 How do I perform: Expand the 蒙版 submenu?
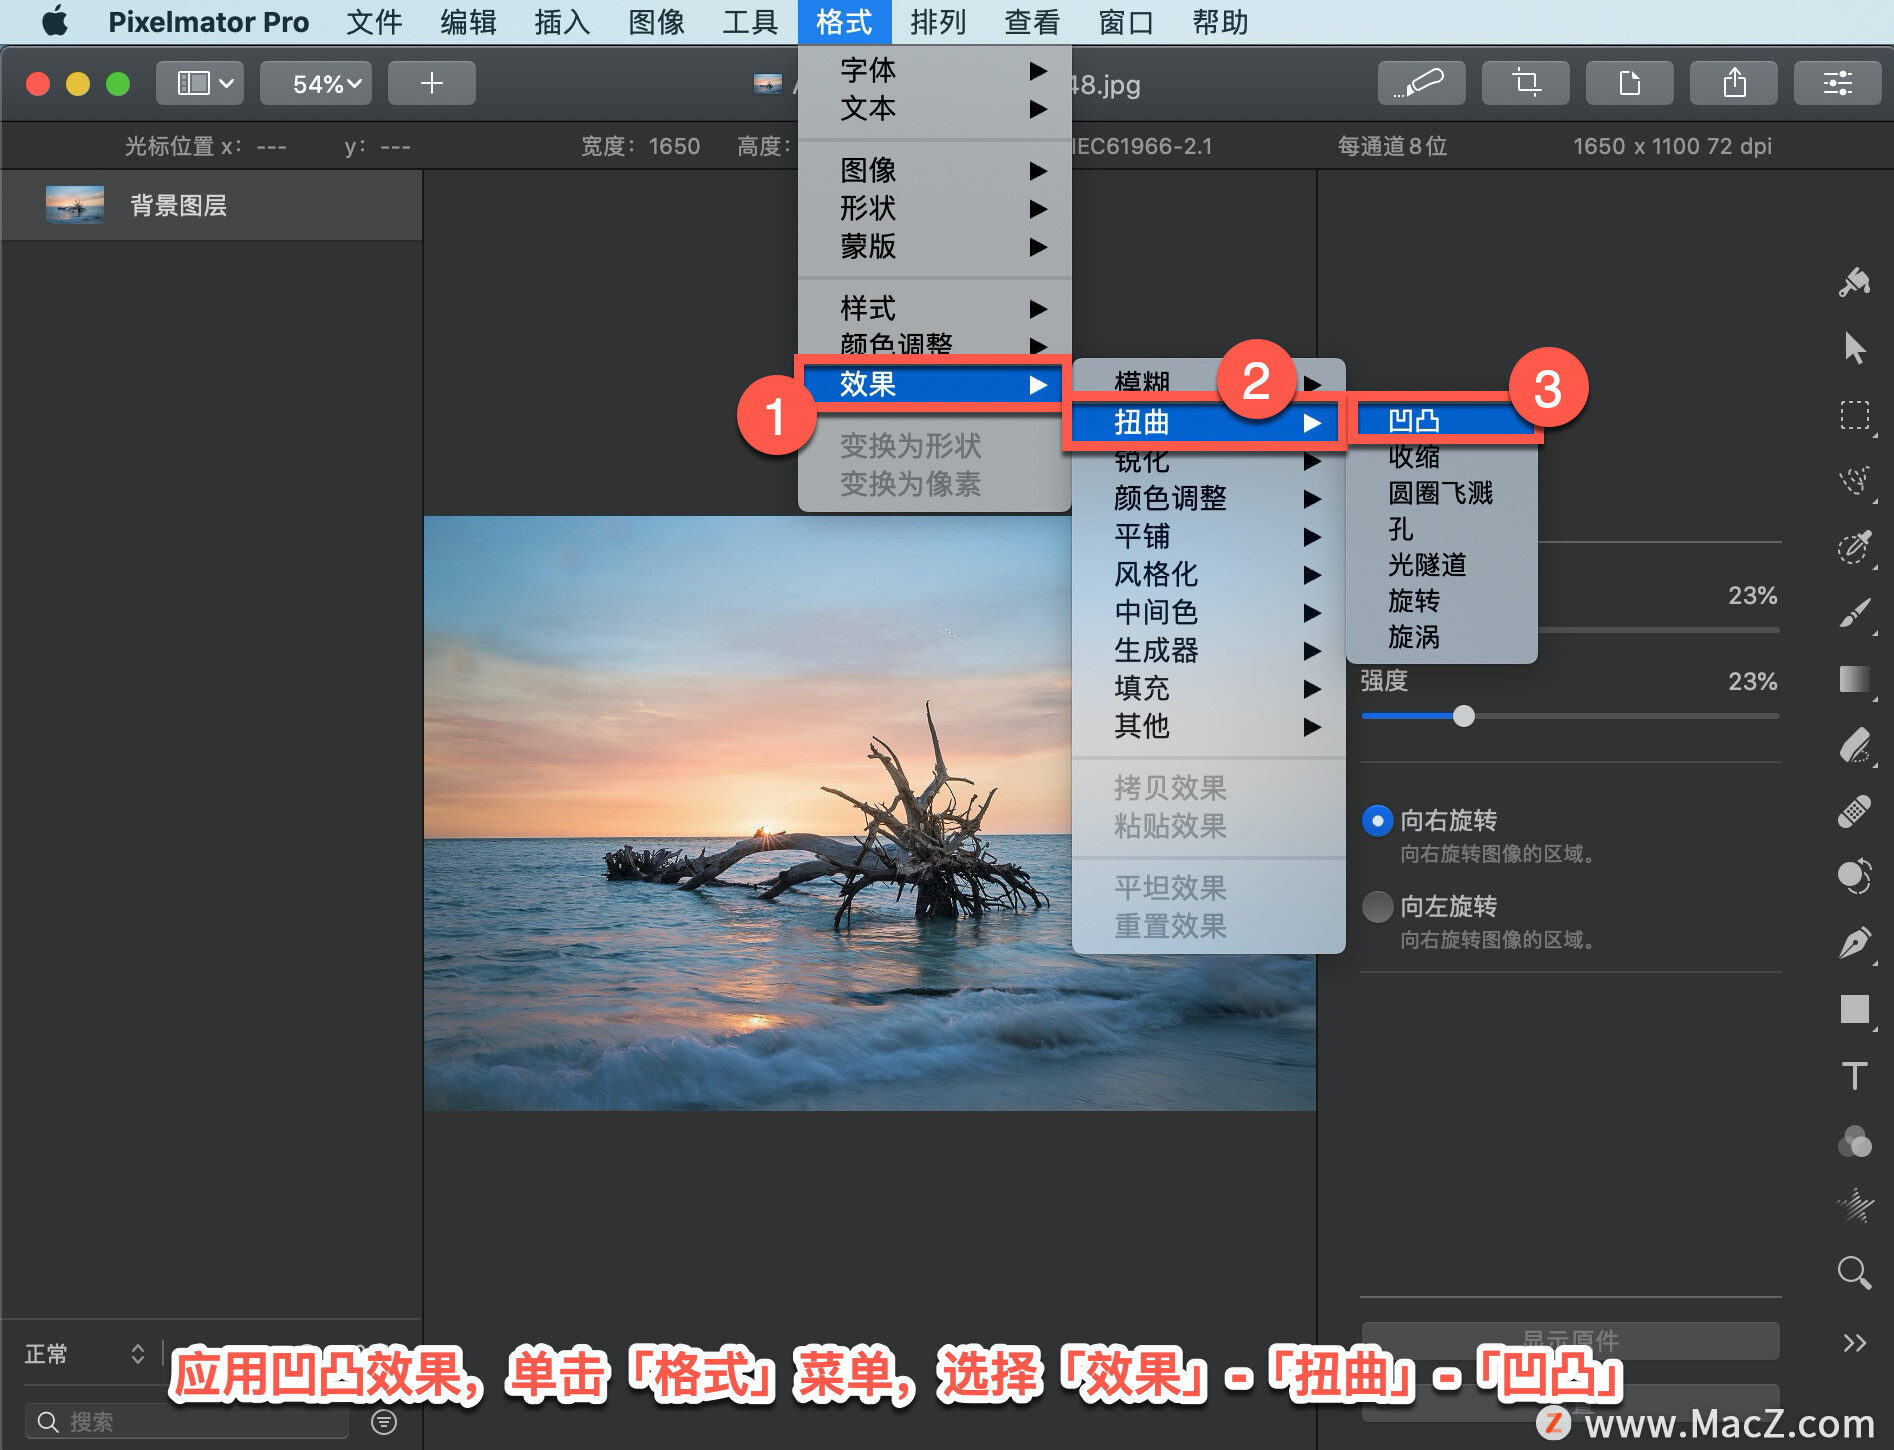pos(935,246)
